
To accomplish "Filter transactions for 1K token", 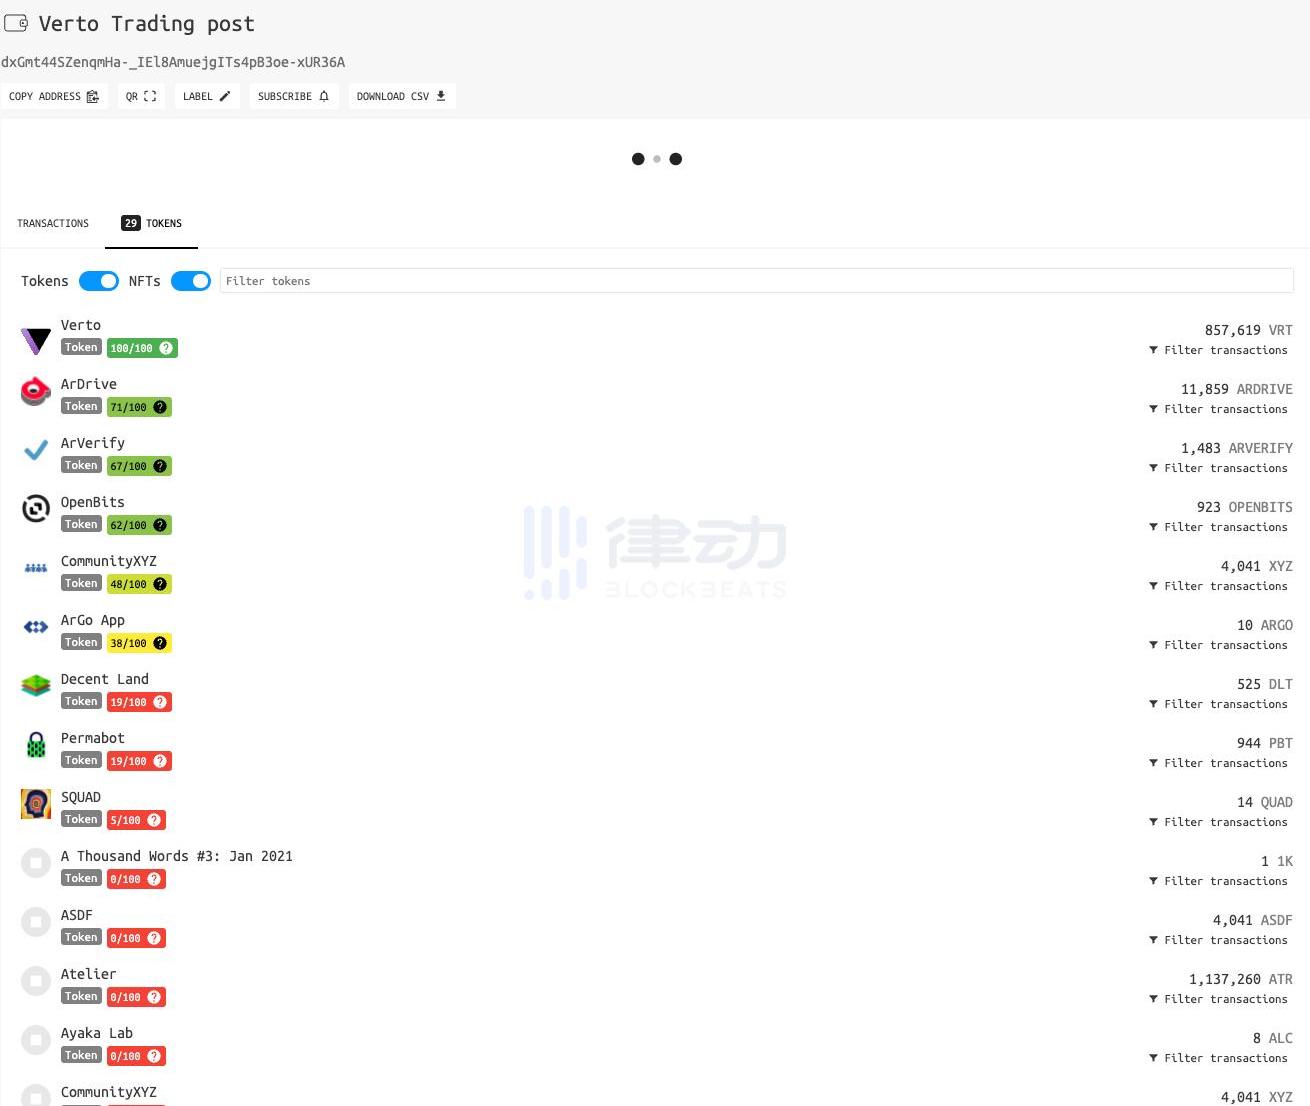I will click(x=1218, y=881).
